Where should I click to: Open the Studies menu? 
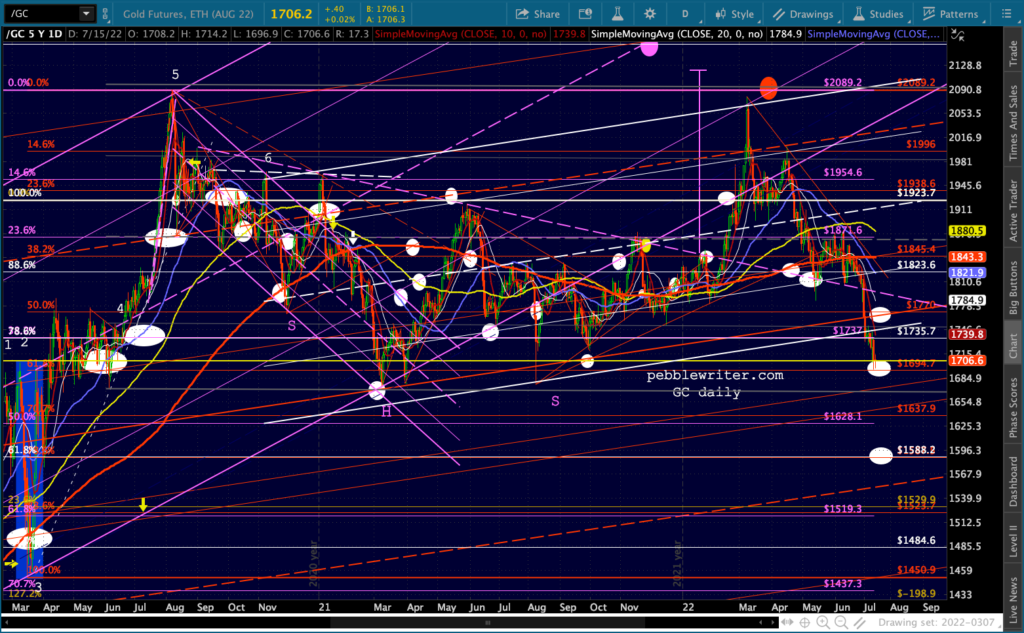click(878, 14)
